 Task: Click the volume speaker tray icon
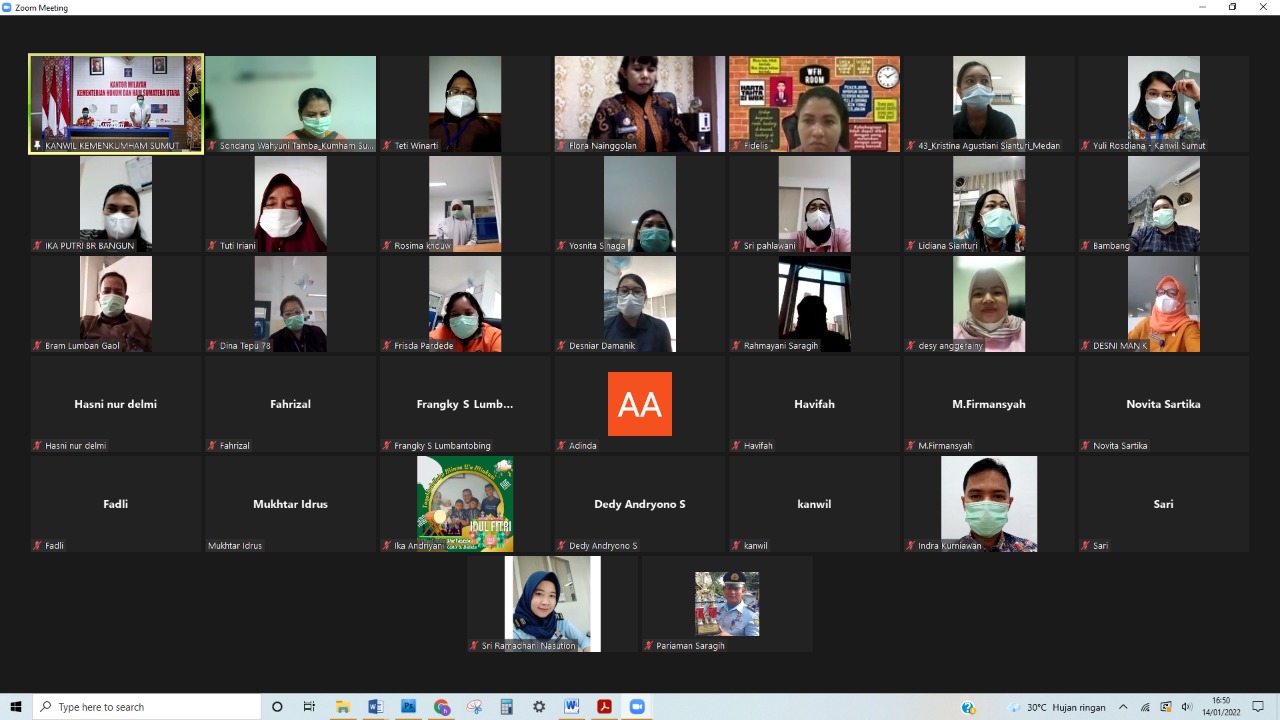pos(1187,707)
